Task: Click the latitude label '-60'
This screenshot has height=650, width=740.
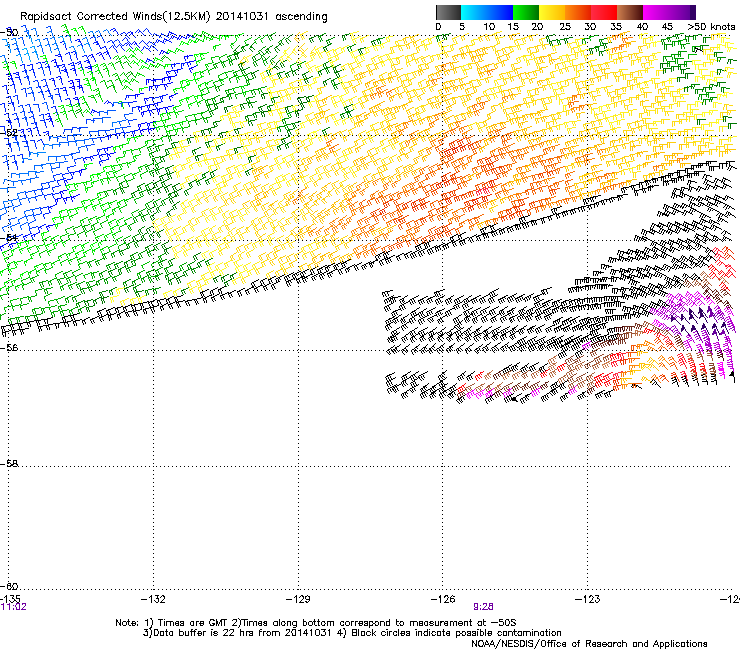Action: click(9, 586)
